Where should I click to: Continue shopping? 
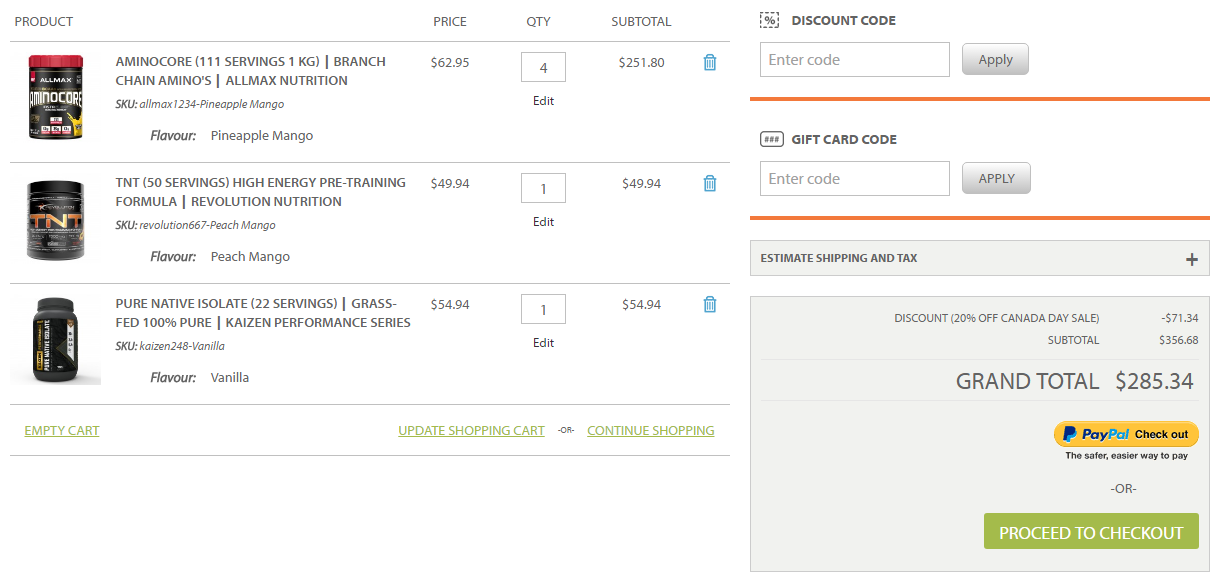pyautogui.click(x=650, y=431)
